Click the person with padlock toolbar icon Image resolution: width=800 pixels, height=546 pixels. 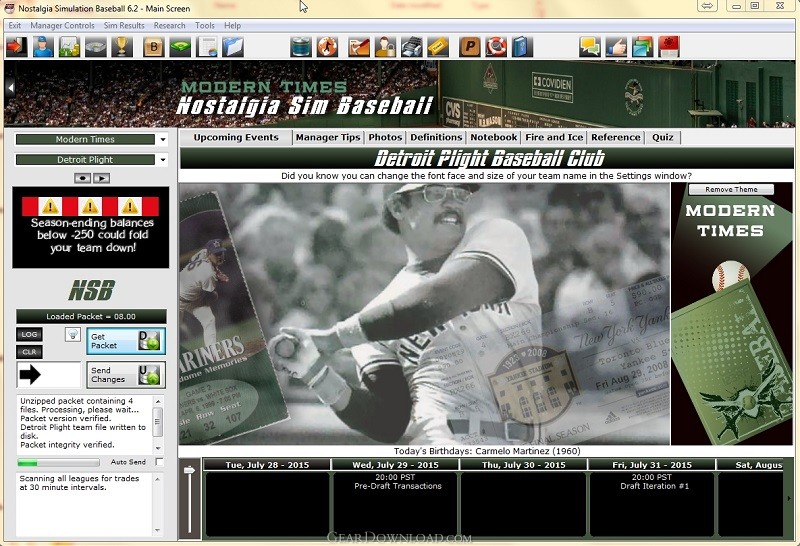pos(385,47)
